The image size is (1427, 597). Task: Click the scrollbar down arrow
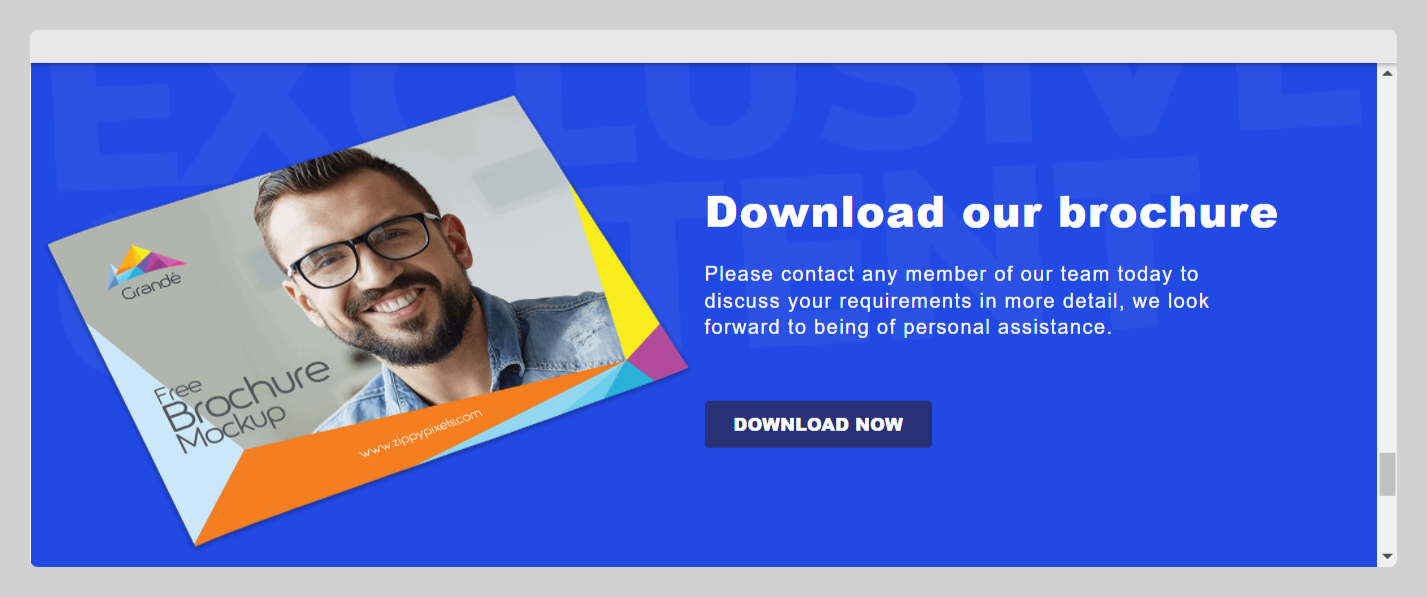tap(1387, 555)
